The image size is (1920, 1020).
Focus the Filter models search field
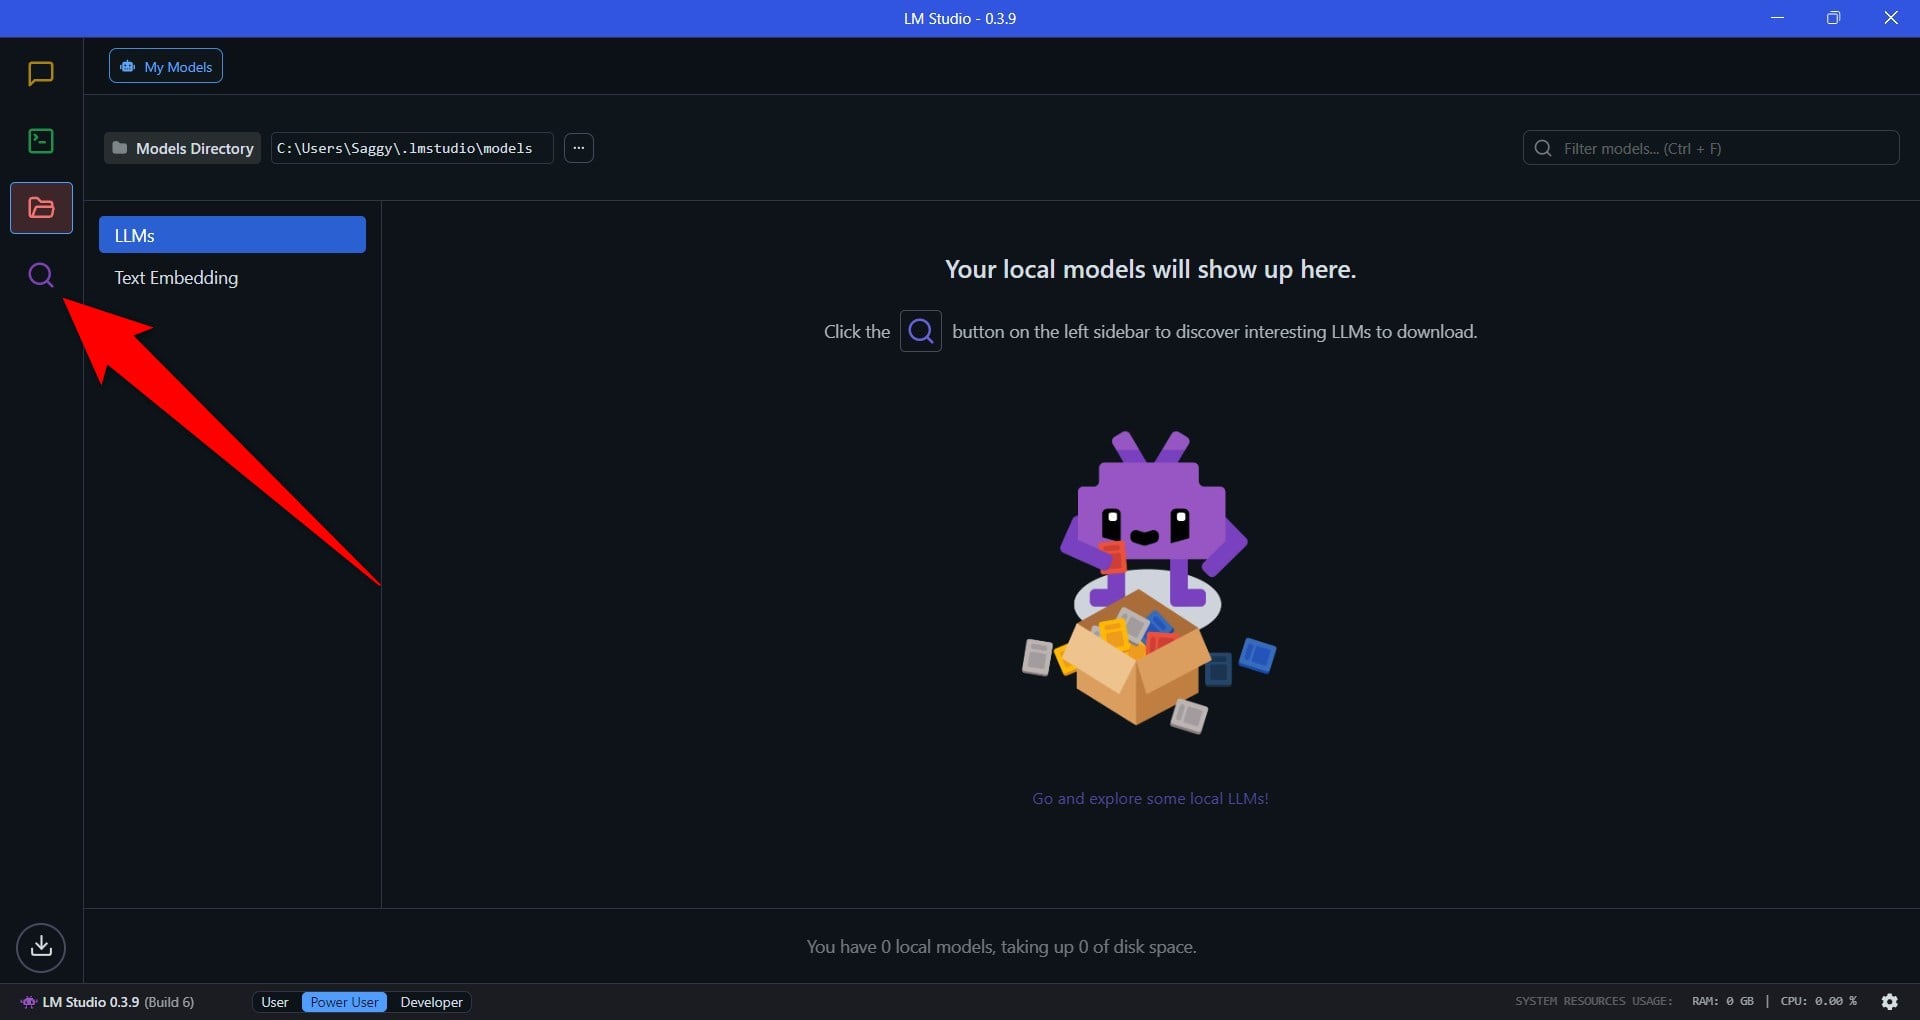point(1711,148)
